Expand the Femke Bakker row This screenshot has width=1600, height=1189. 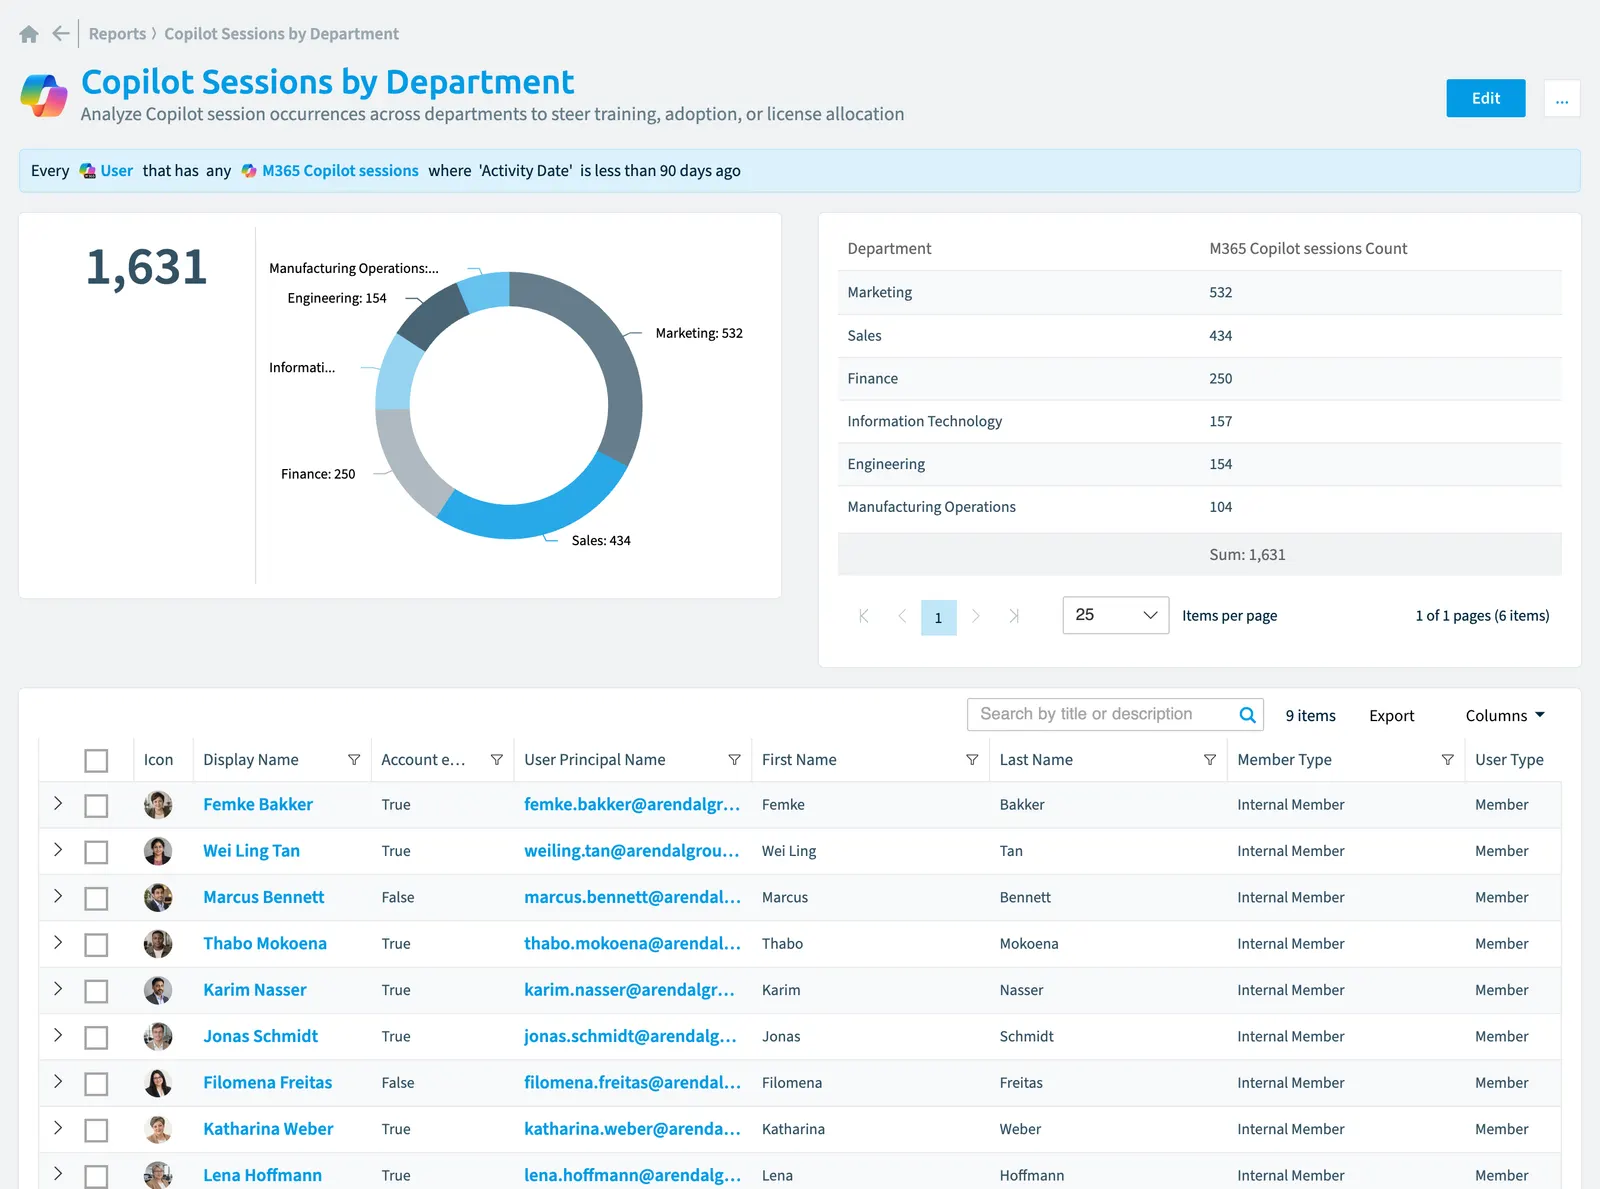pos(58,803)
